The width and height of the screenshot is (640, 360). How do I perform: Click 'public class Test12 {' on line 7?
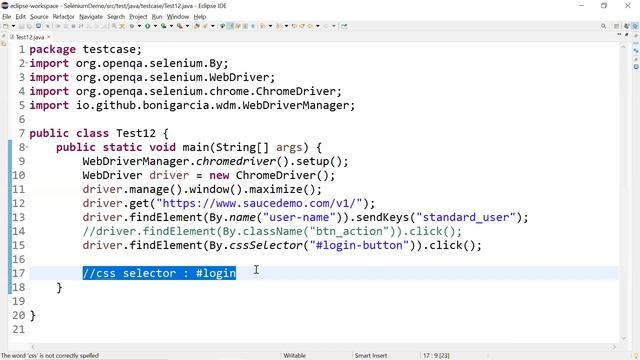(x=99, y=133)
